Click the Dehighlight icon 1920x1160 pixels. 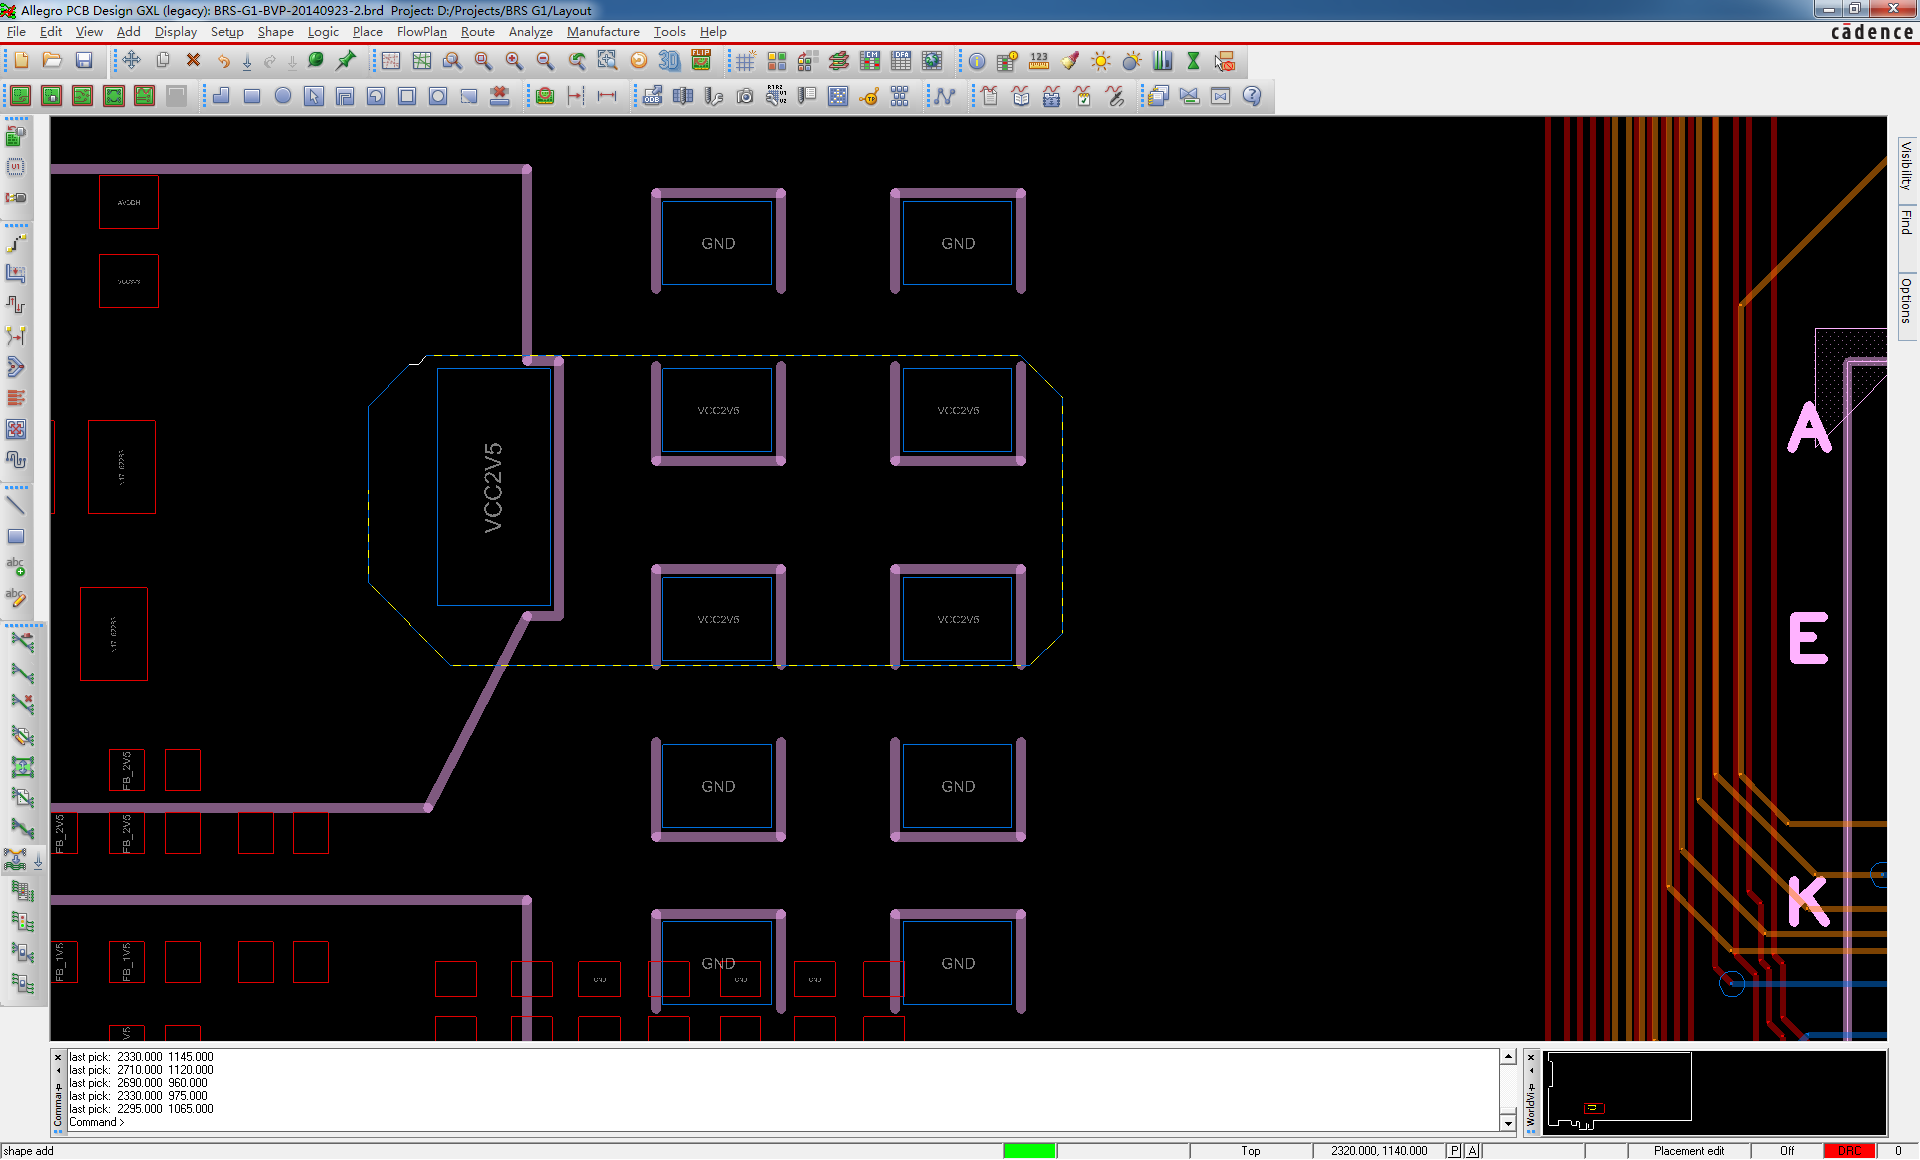coord(1132,61)
